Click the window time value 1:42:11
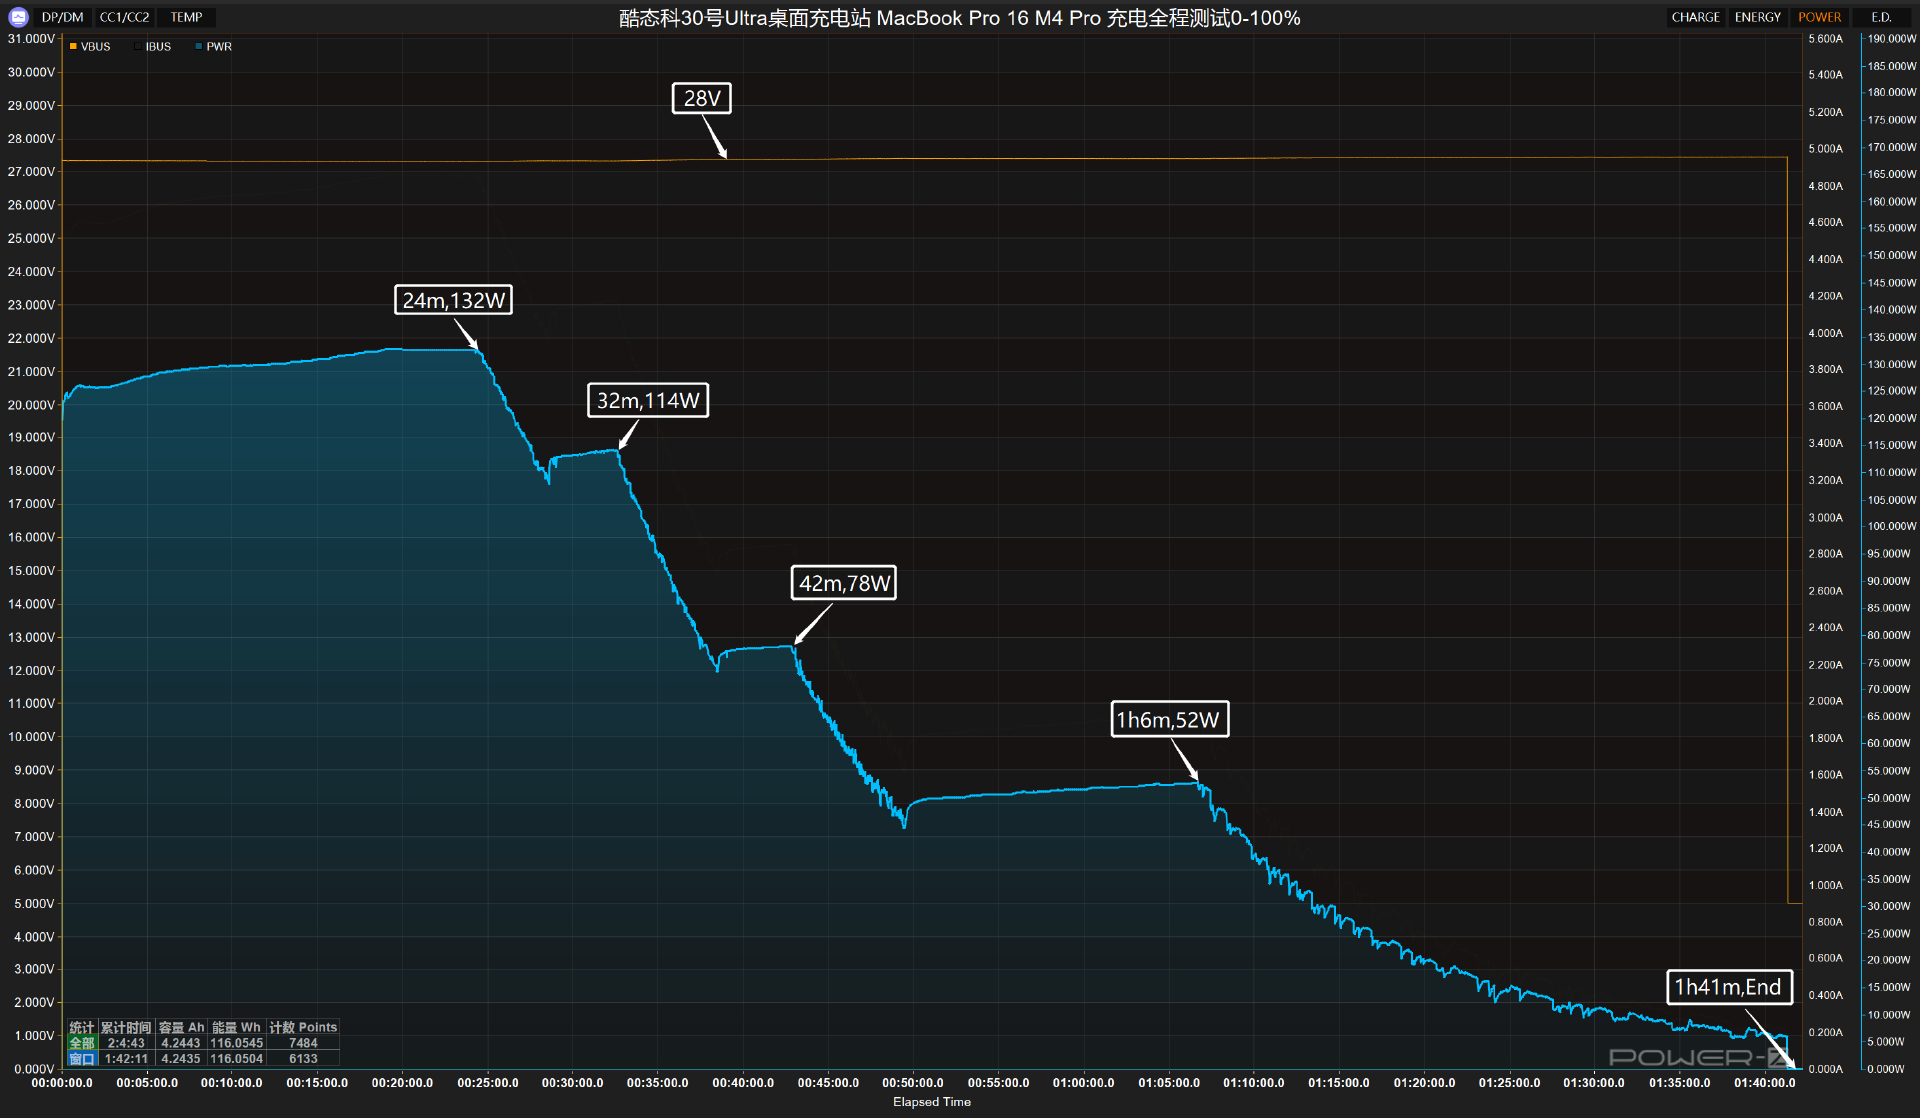The height and width of the screenshot is (1118, 1920). click(126, 1059)
